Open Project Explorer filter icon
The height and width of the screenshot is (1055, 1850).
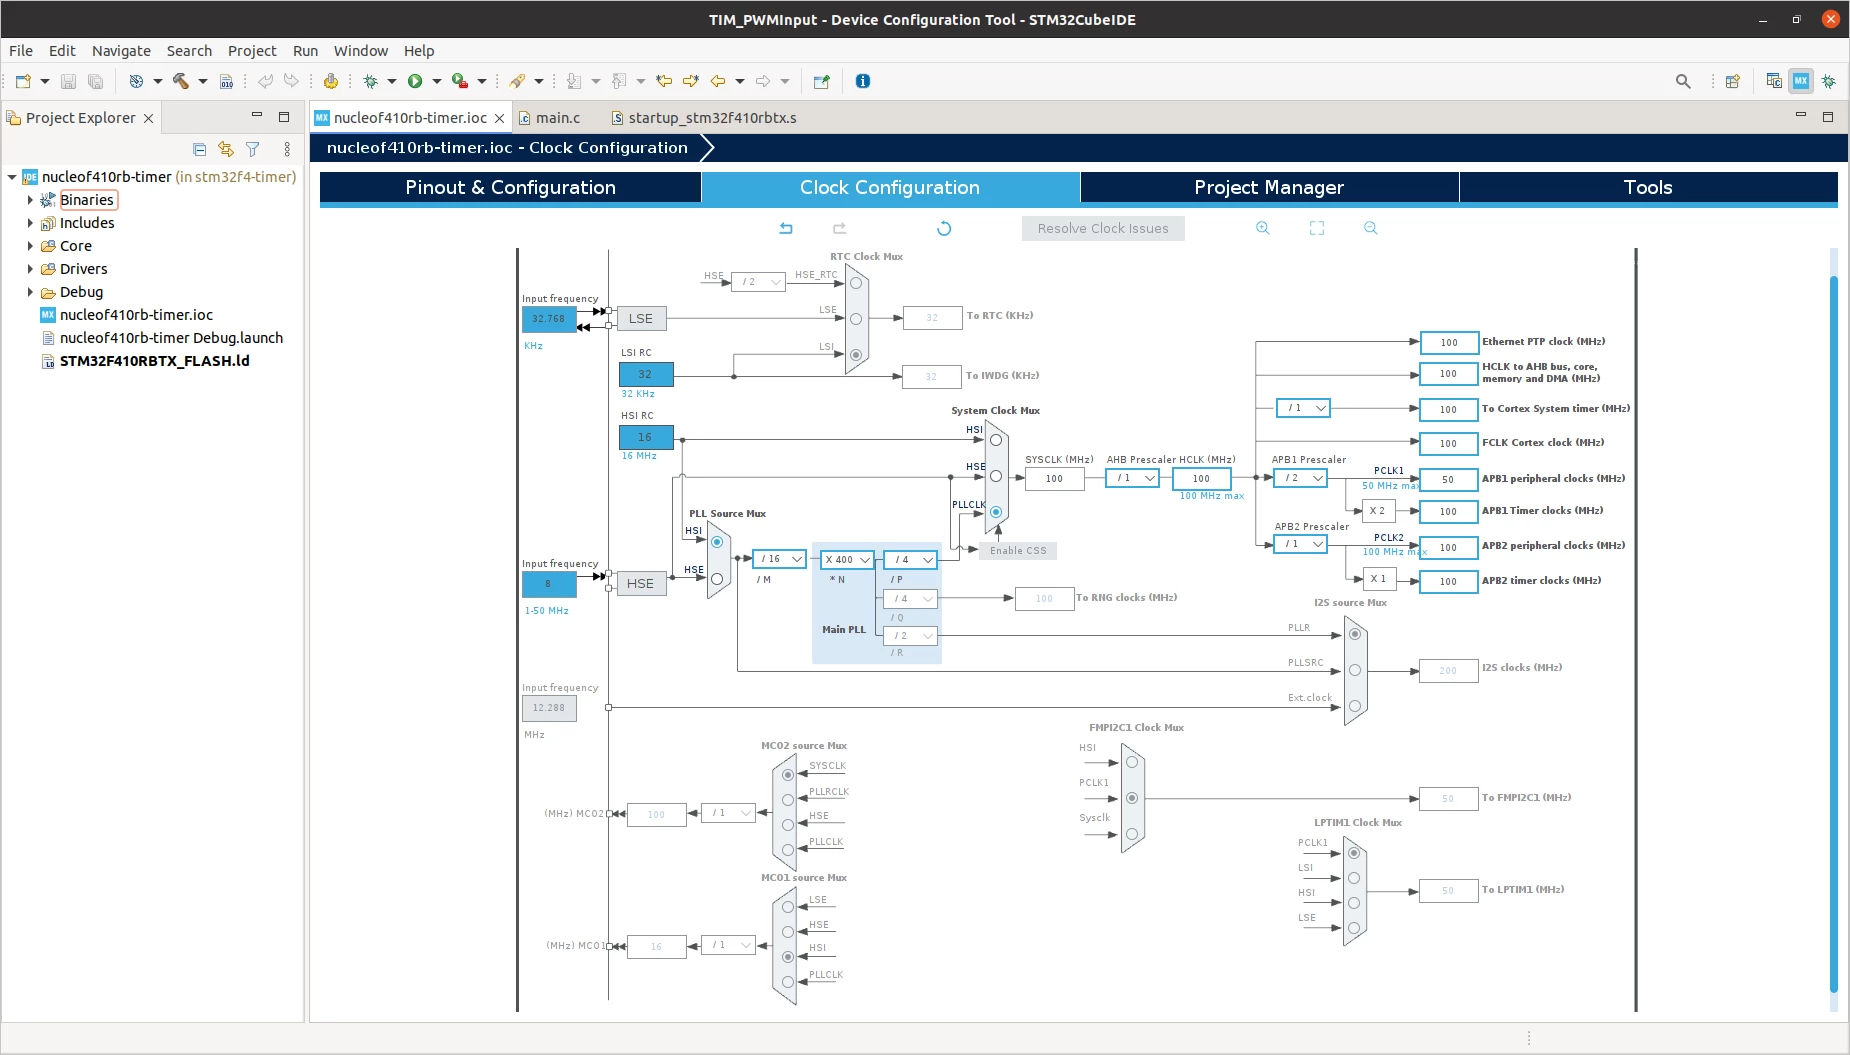click(253, 149)
